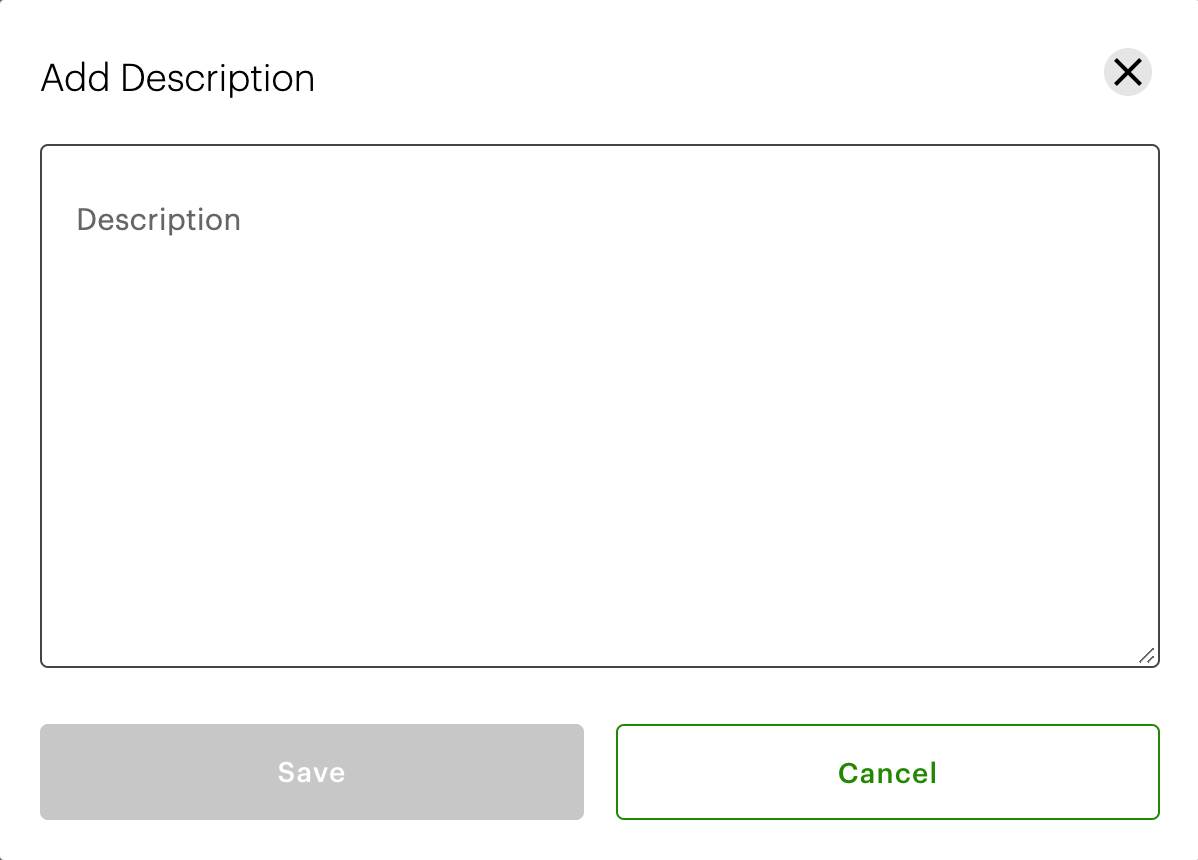
Task: Click the Save label on grey button
Action: coord(312,772)
